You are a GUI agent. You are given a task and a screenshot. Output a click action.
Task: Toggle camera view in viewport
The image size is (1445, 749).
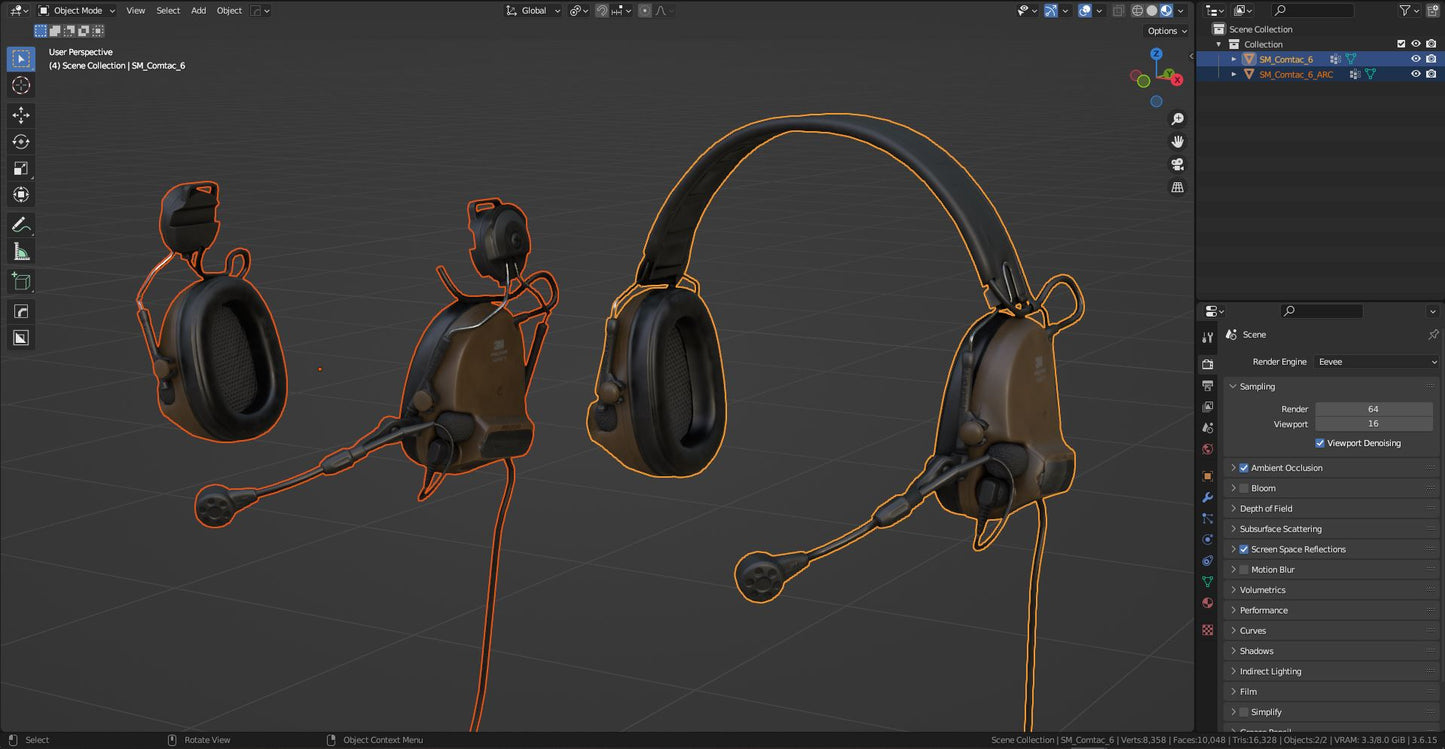click(x=1178, y=165)
